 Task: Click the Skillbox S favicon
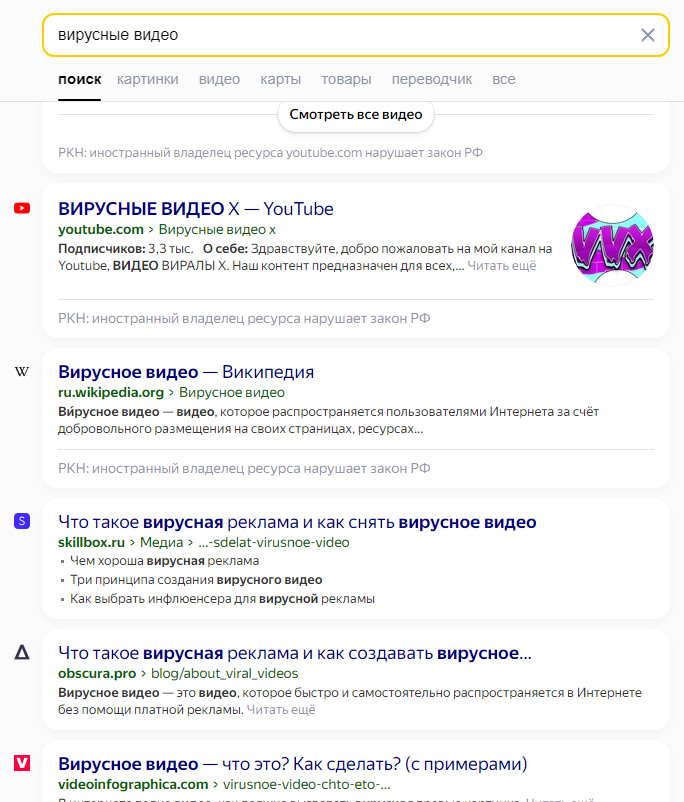[x=22, y=521]
